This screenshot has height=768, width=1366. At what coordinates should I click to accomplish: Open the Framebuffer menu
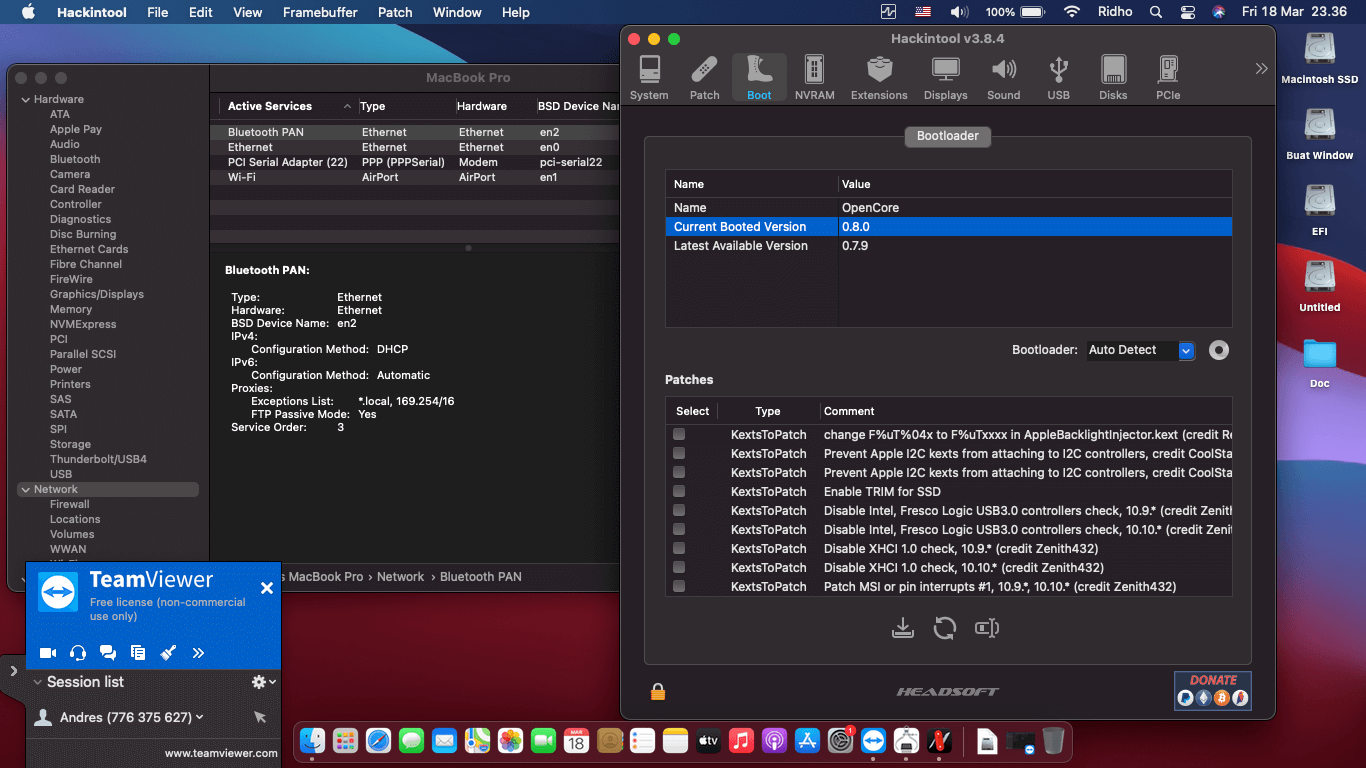(x=320, y=12)
